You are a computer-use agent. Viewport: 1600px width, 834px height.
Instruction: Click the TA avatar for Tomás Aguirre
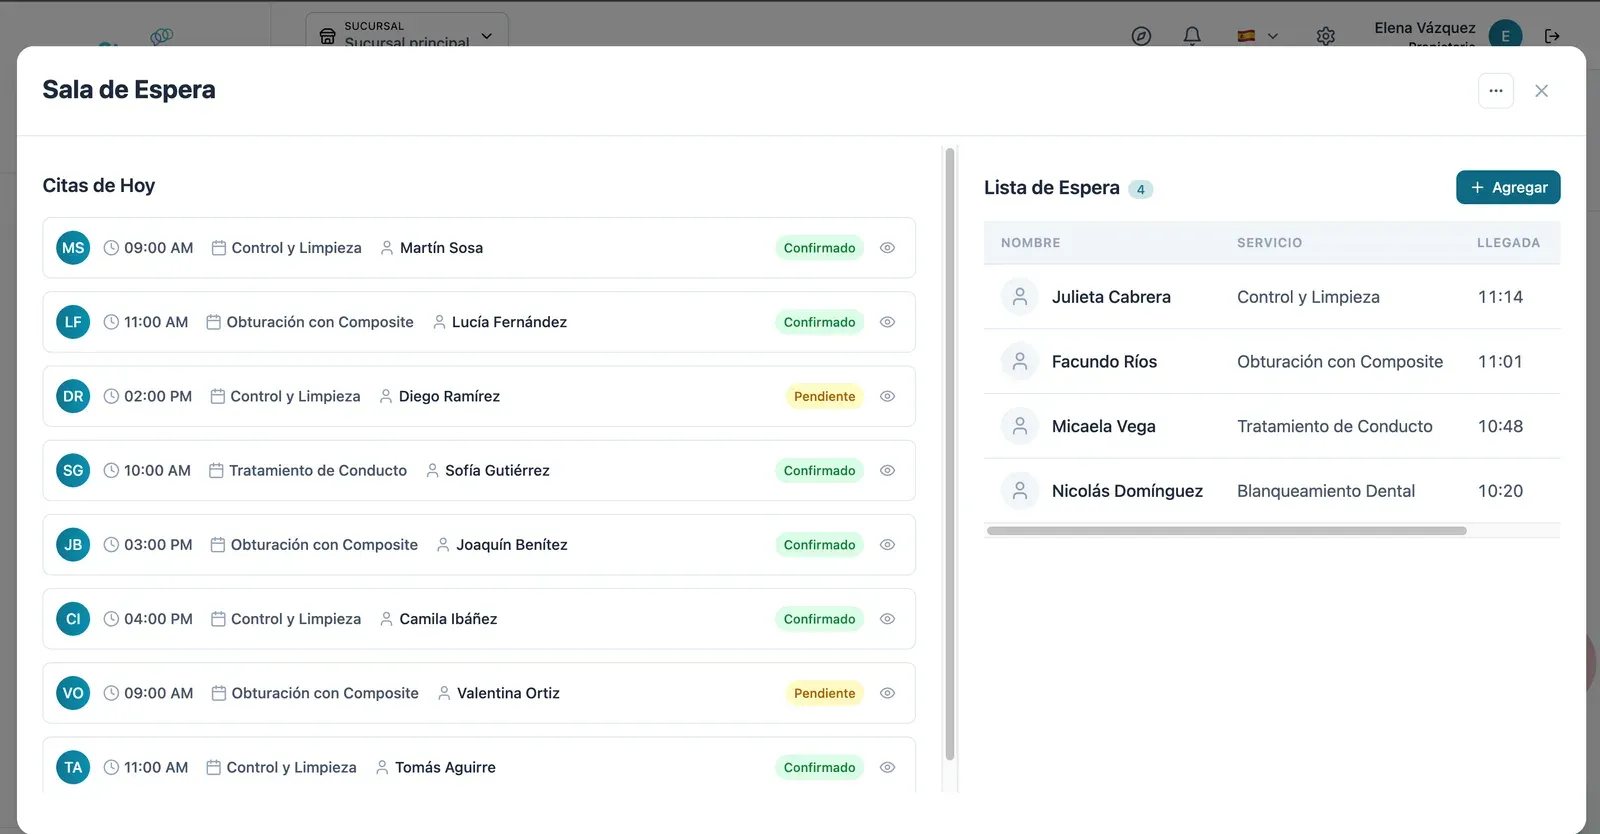tap(73, 767)
